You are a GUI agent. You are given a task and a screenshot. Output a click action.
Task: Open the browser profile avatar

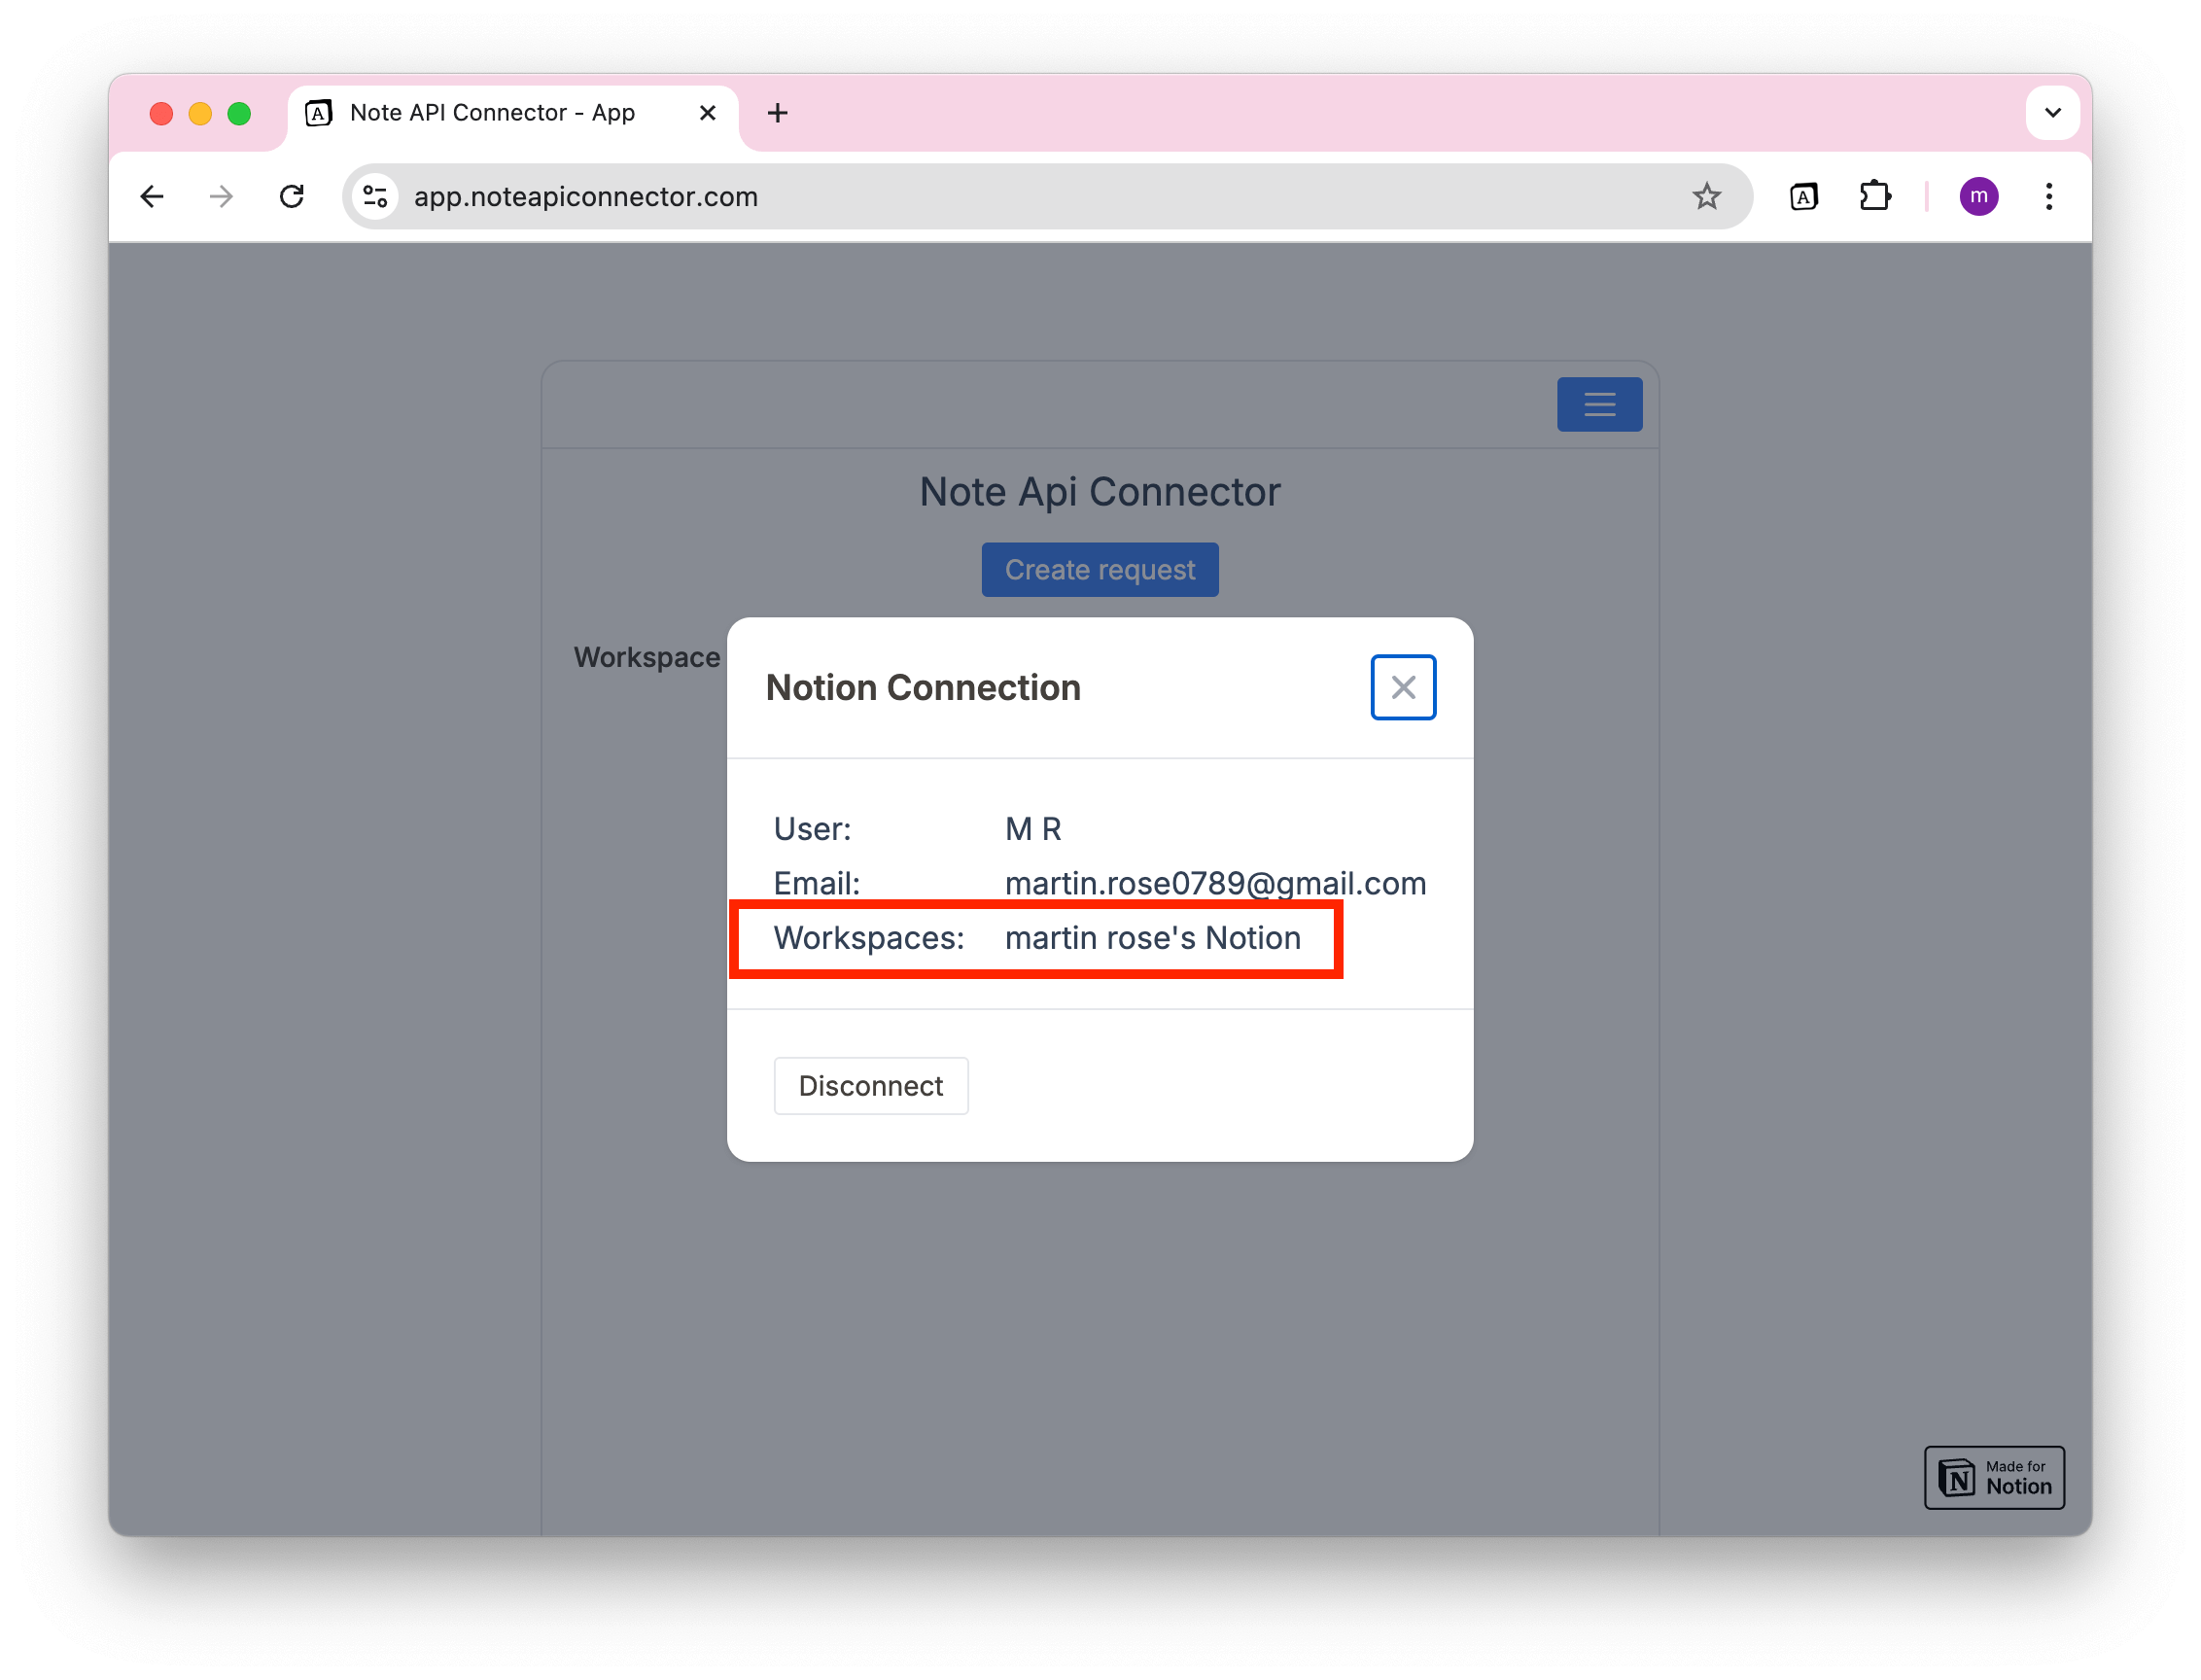pyautogui.click(x=1979, y=196)
